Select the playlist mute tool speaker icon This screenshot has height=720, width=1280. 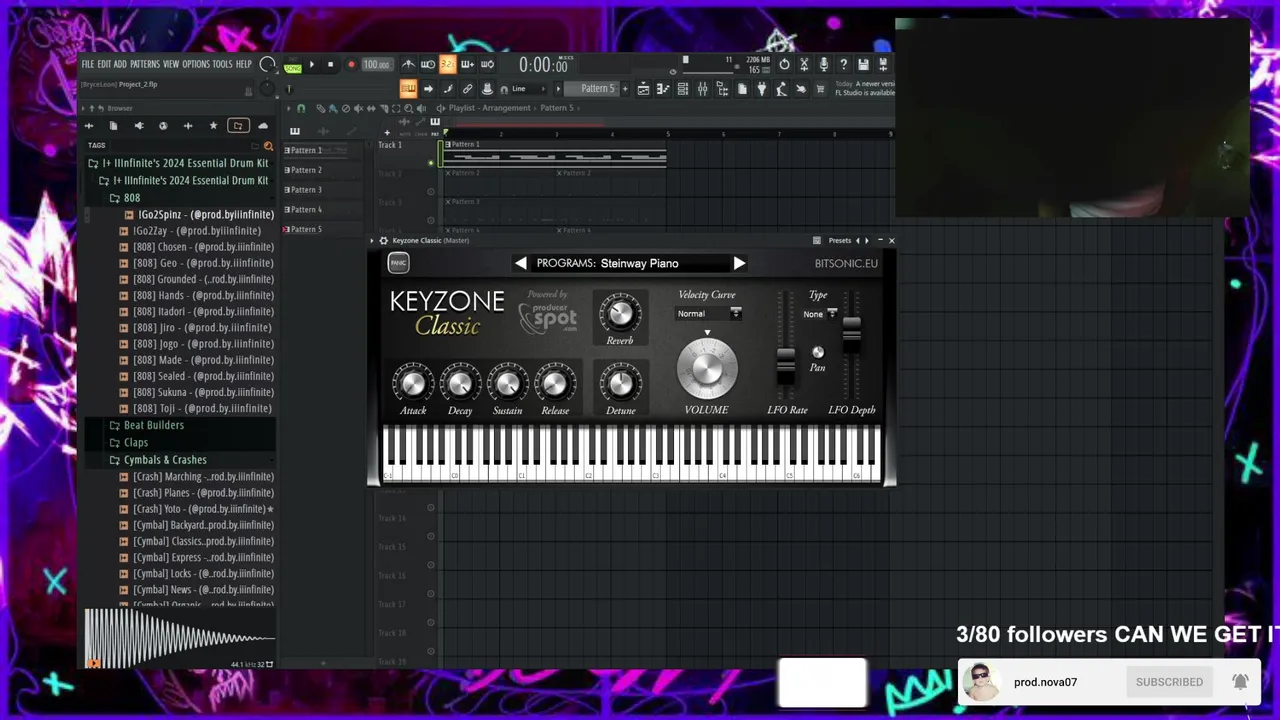[x=358, y=108]
